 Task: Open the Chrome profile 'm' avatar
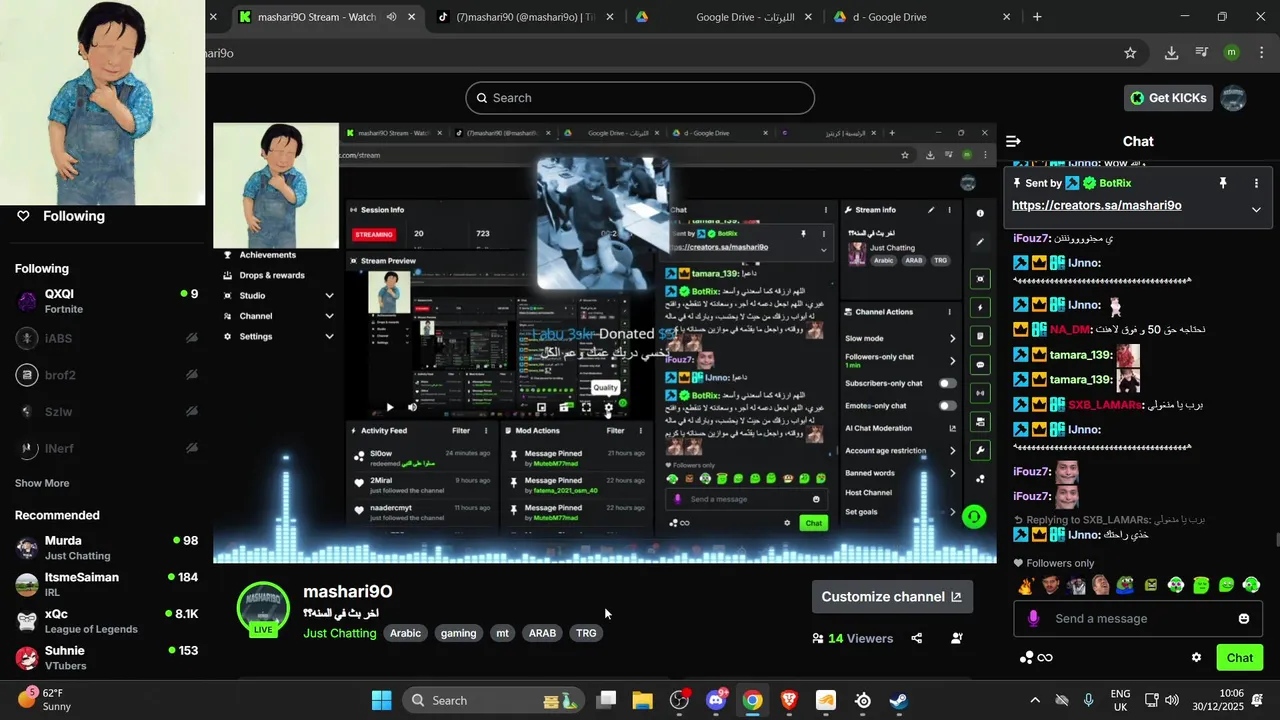click(1232, 53)
